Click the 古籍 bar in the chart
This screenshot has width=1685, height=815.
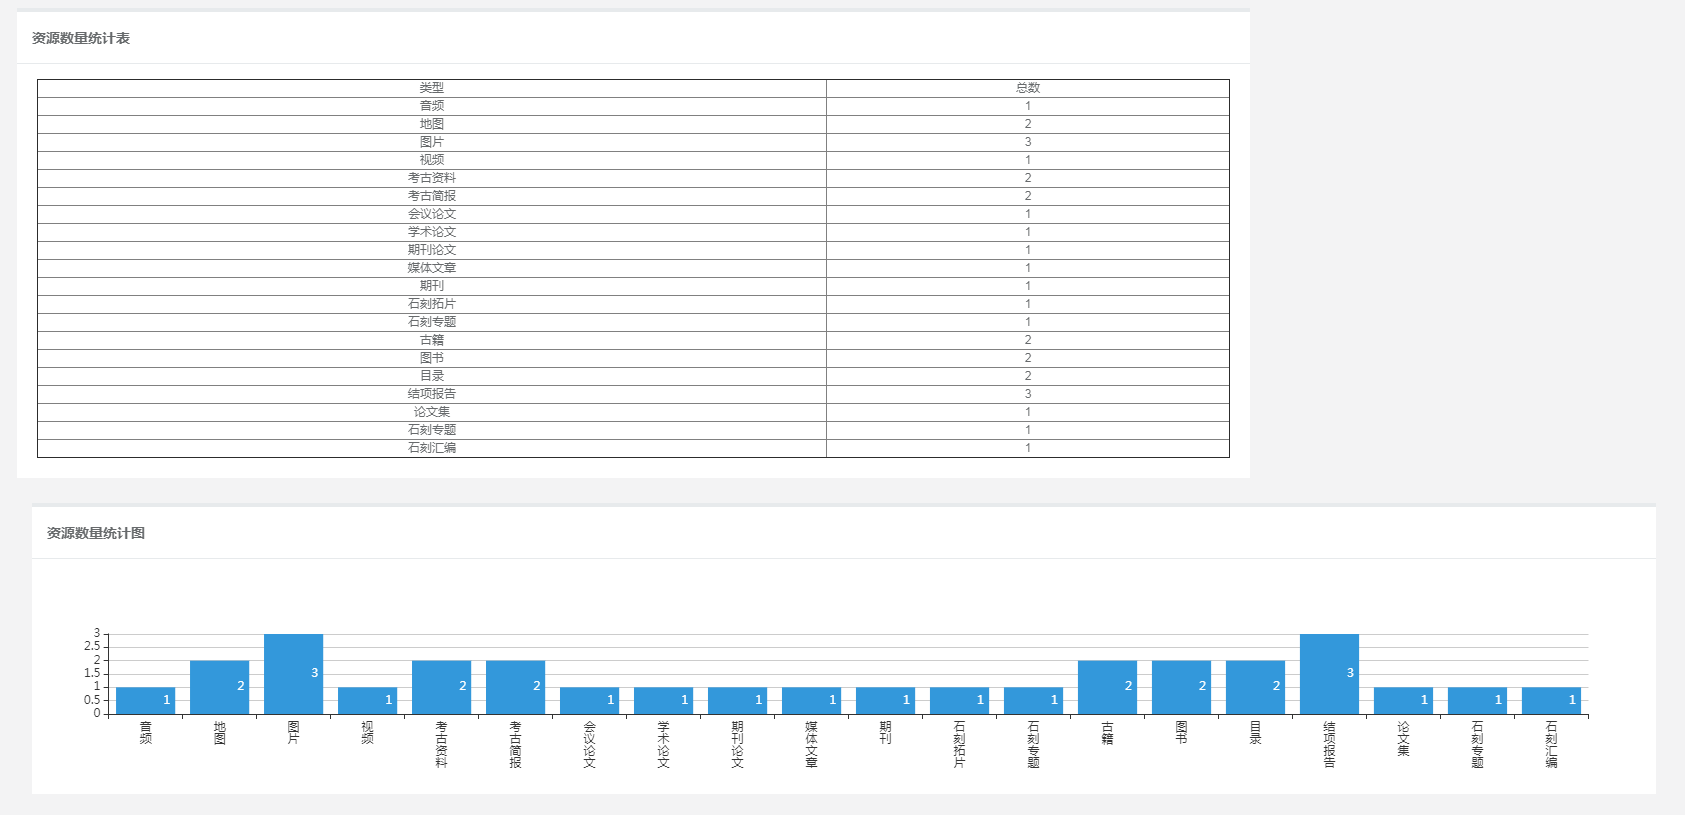1107,687
